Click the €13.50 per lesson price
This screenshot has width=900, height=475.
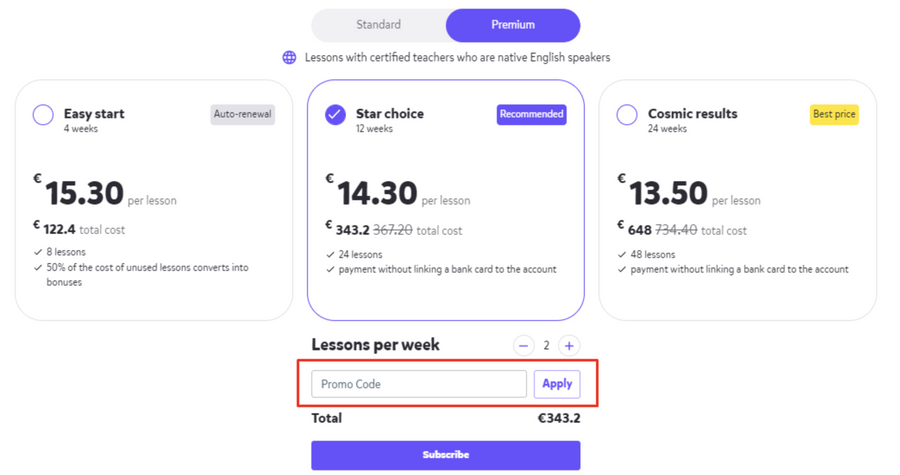(x=668, y=192)
